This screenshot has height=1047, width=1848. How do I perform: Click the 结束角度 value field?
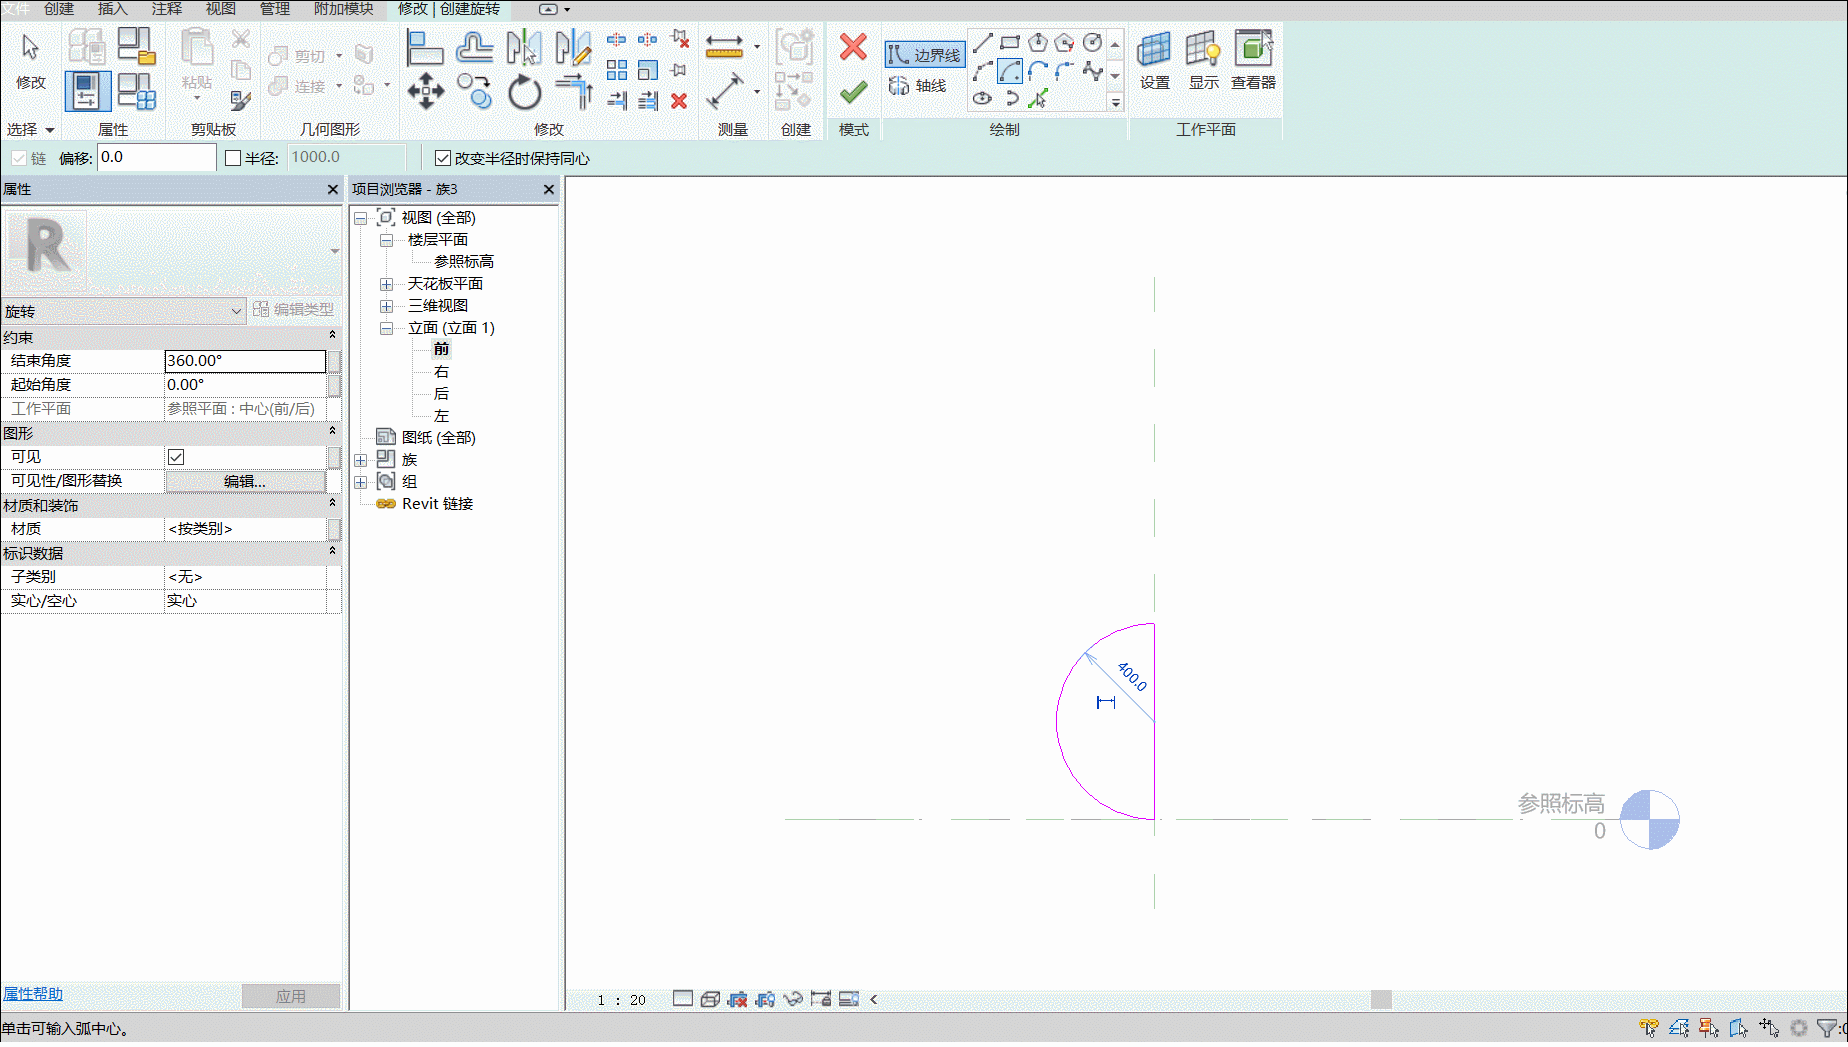tap(245, 361)
